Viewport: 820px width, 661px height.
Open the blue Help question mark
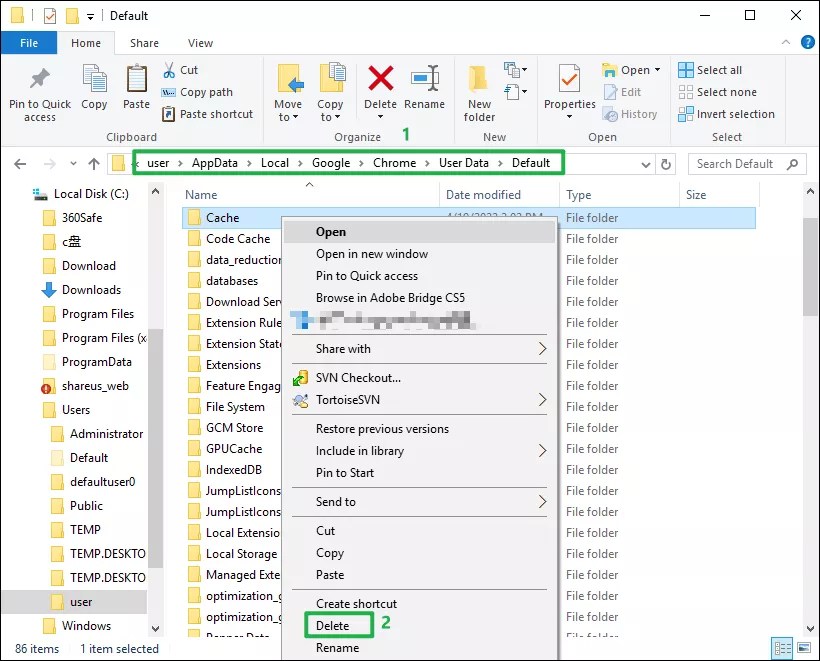click(807, 42)
